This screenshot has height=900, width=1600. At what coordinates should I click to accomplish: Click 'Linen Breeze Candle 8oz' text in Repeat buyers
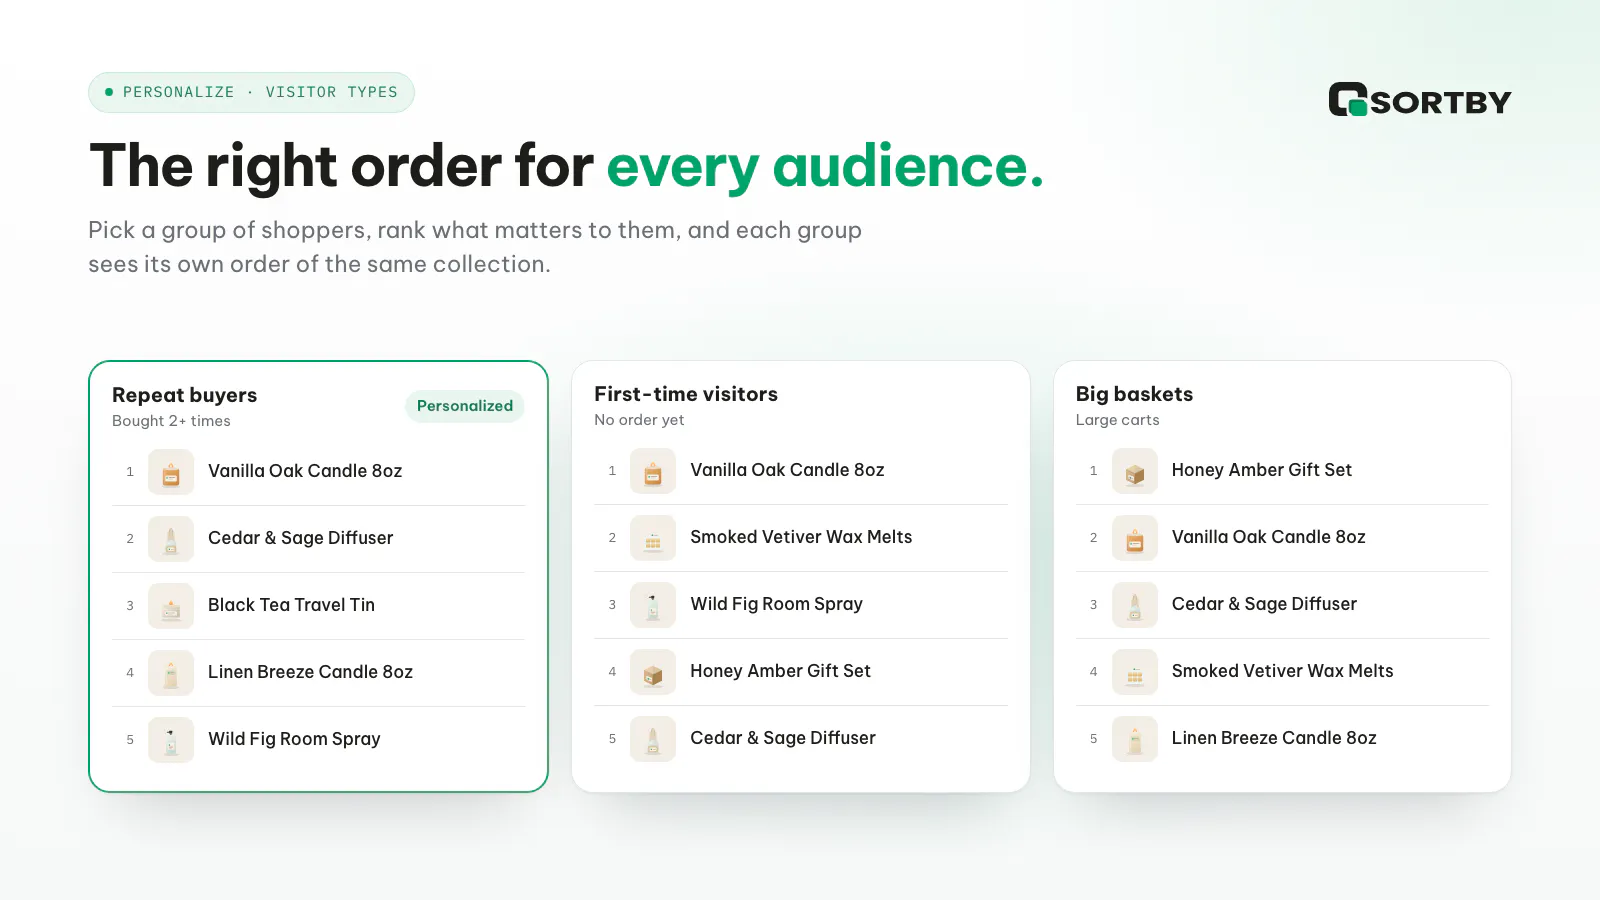pos(310,672)
